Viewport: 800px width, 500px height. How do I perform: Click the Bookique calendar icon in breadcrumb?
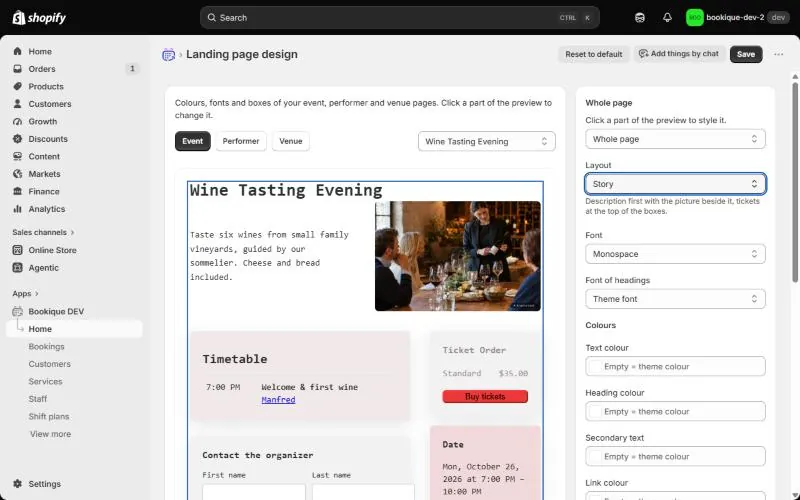click(x=168, y=55)
